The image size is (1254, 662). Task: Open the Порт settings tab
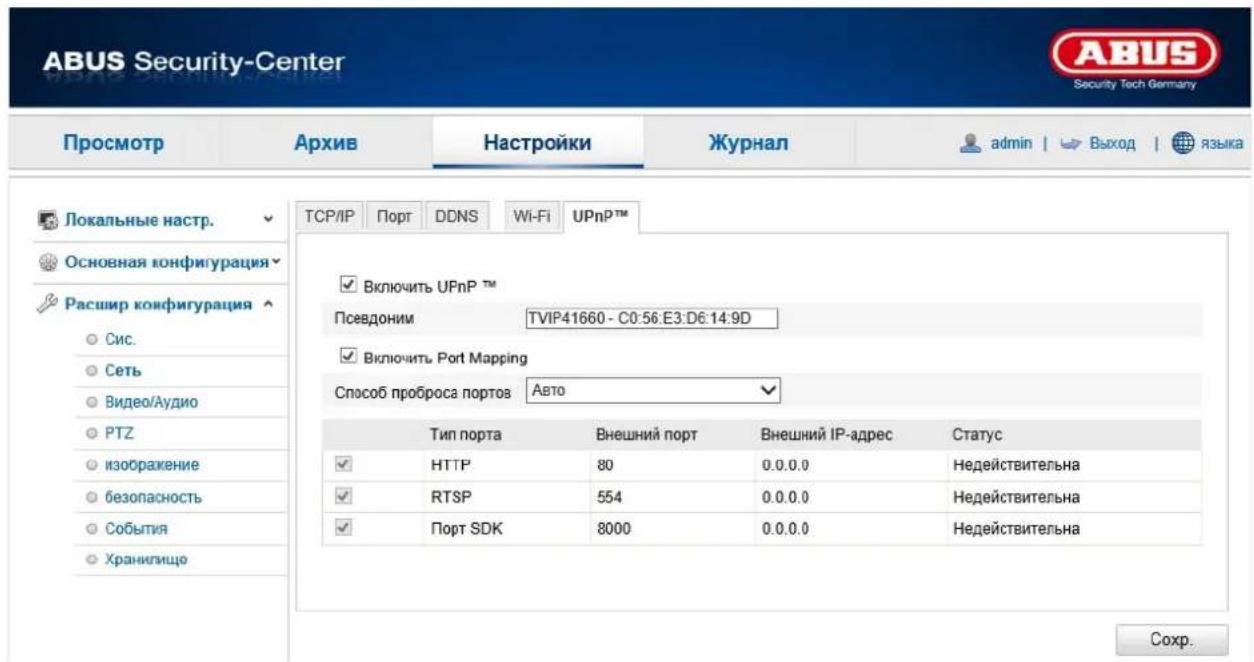(393, 217)
